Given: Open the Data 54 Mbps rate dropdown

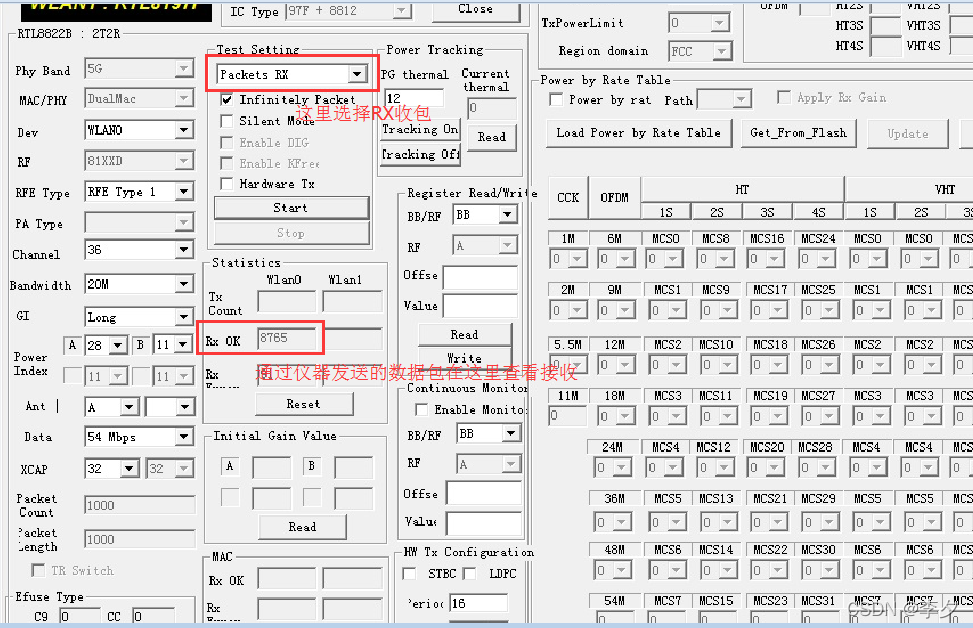Looking at the screenshot, I should point(184,437).
